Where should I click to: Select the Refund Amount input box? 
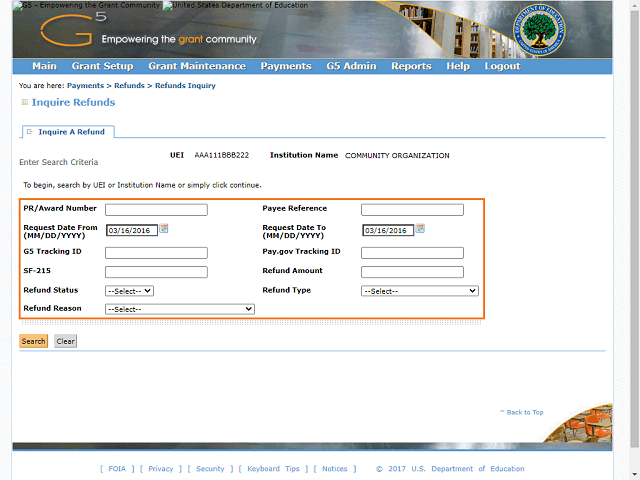point(412,272)
